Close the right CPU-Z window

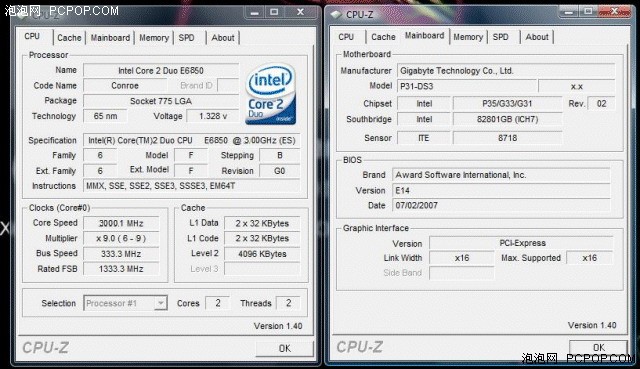click(x=614, y=11)
